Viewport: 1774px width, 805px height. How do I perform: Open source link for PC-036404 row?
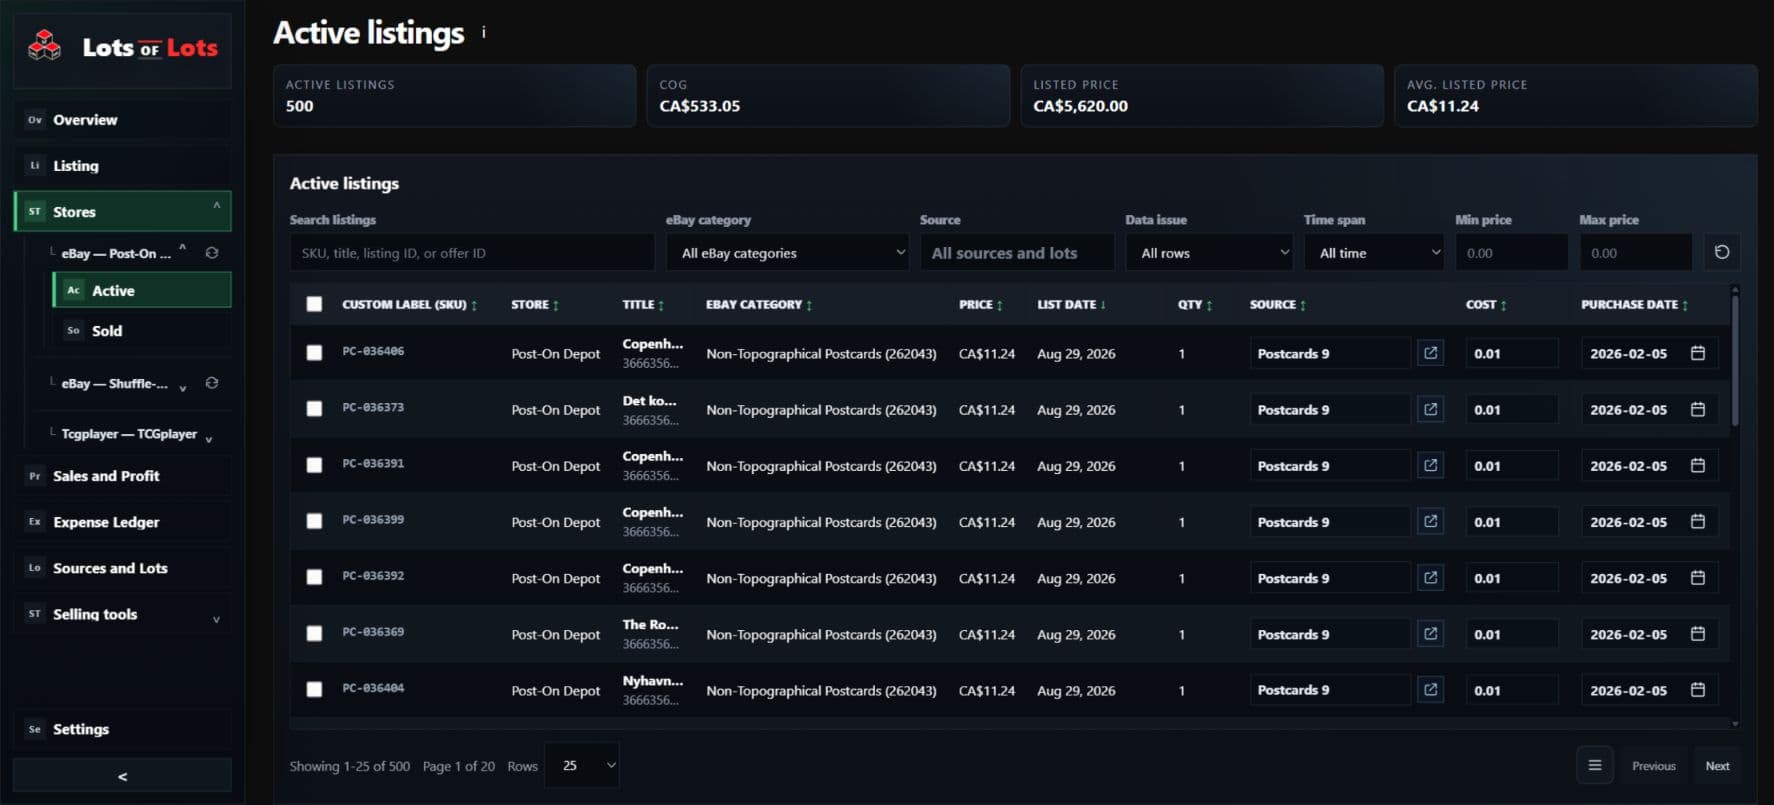(x=1431, y=689)
